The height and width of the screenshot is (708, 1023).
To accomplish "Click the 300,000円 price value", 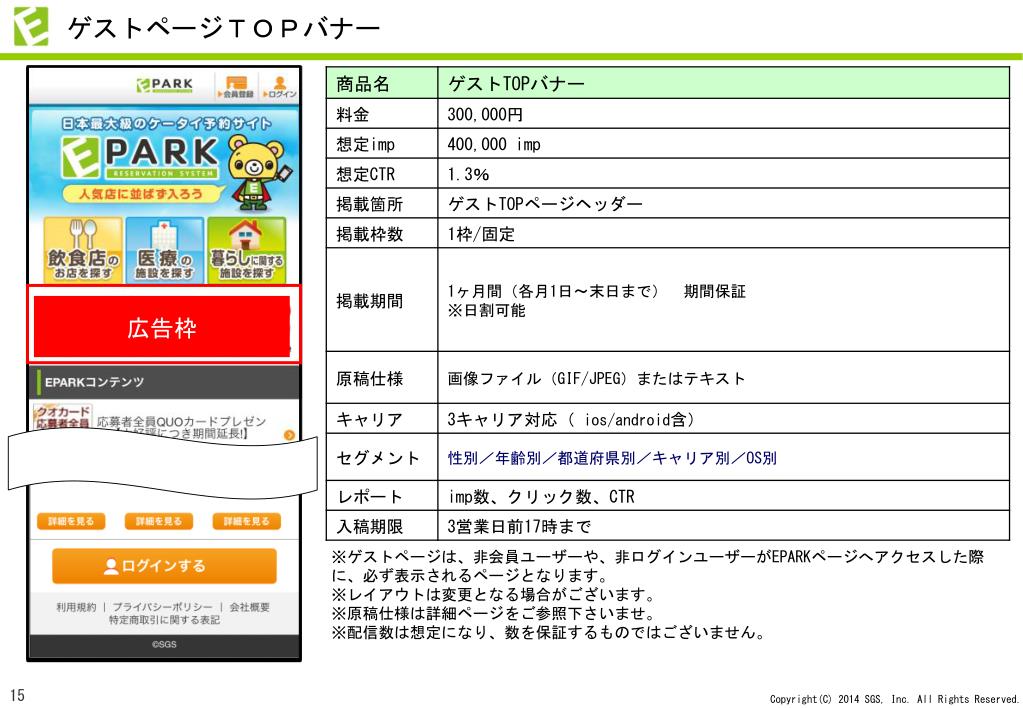I will (x=485, y=115).
